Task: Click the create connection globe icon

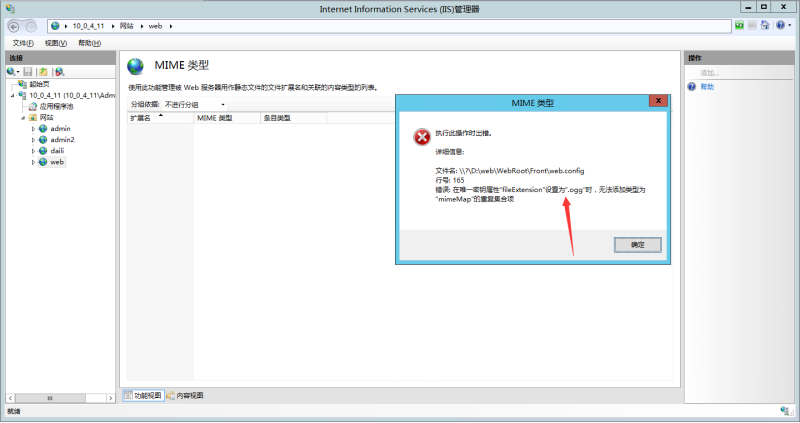Action: click(x=11, y=72)
